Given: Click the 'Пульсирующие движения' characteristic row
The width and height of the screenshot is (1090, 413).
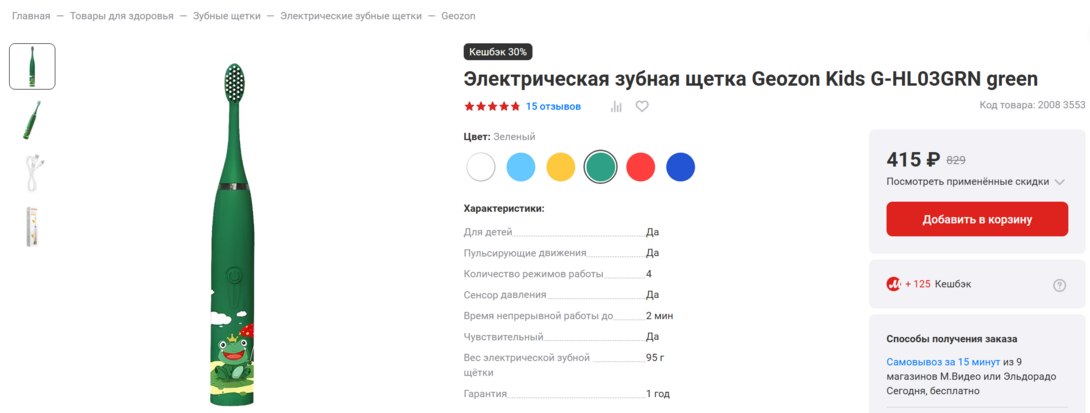Looking at the screenshot, I should (562, 253).
